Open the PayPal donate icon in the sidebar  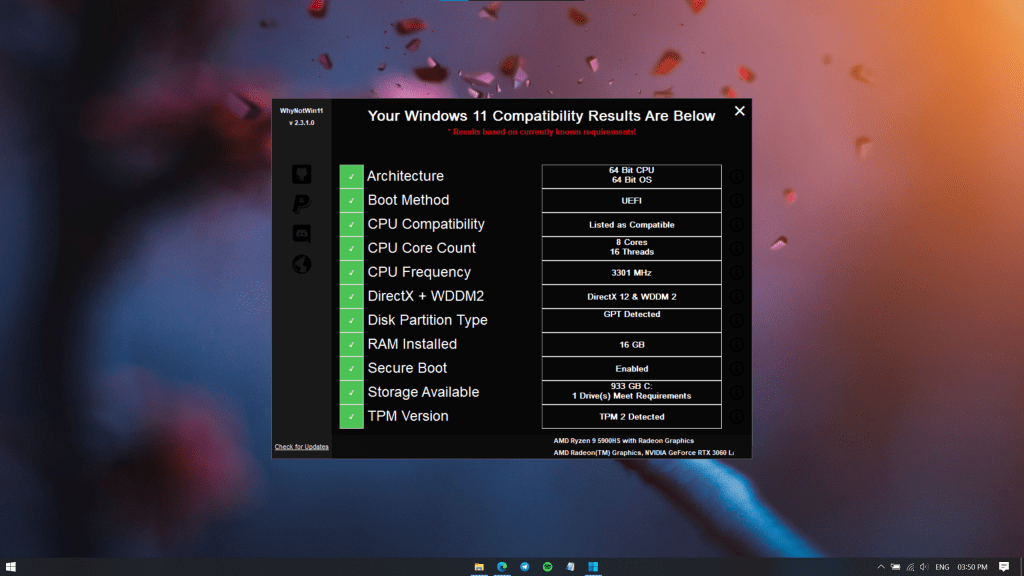[x=301, y=204]
